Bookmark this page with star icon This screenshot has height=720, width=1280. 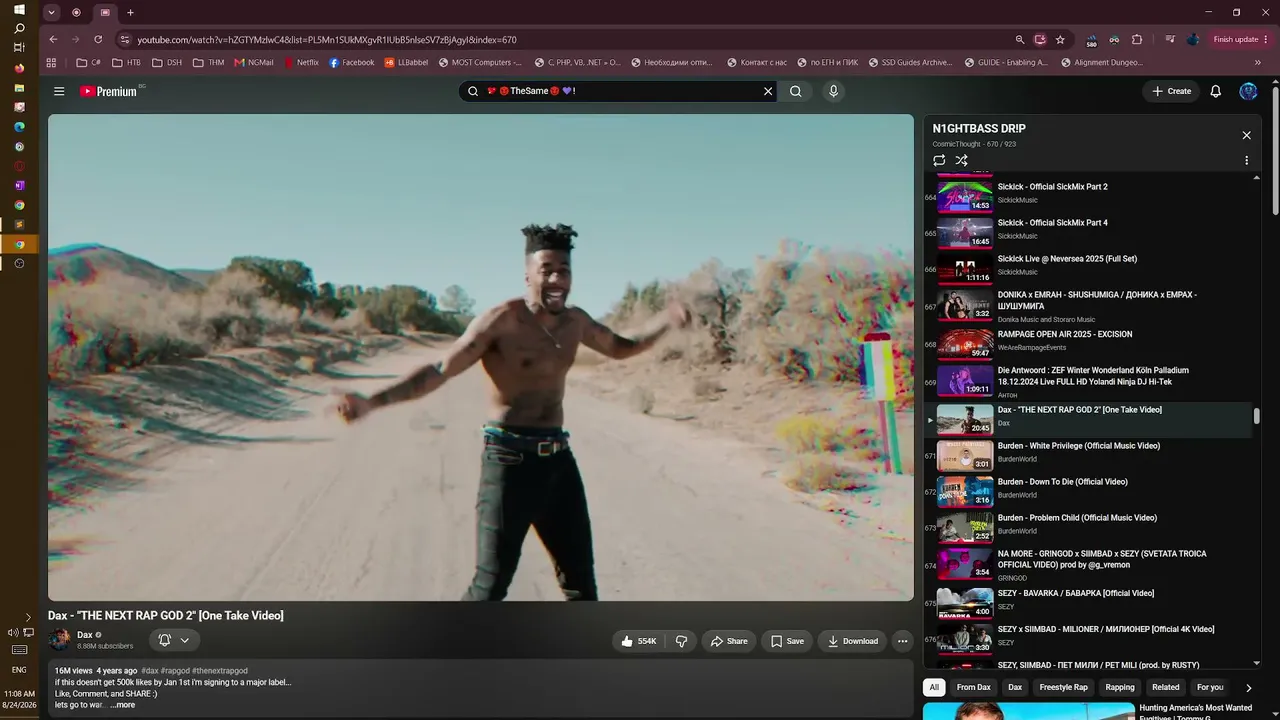pos(1060,40)
